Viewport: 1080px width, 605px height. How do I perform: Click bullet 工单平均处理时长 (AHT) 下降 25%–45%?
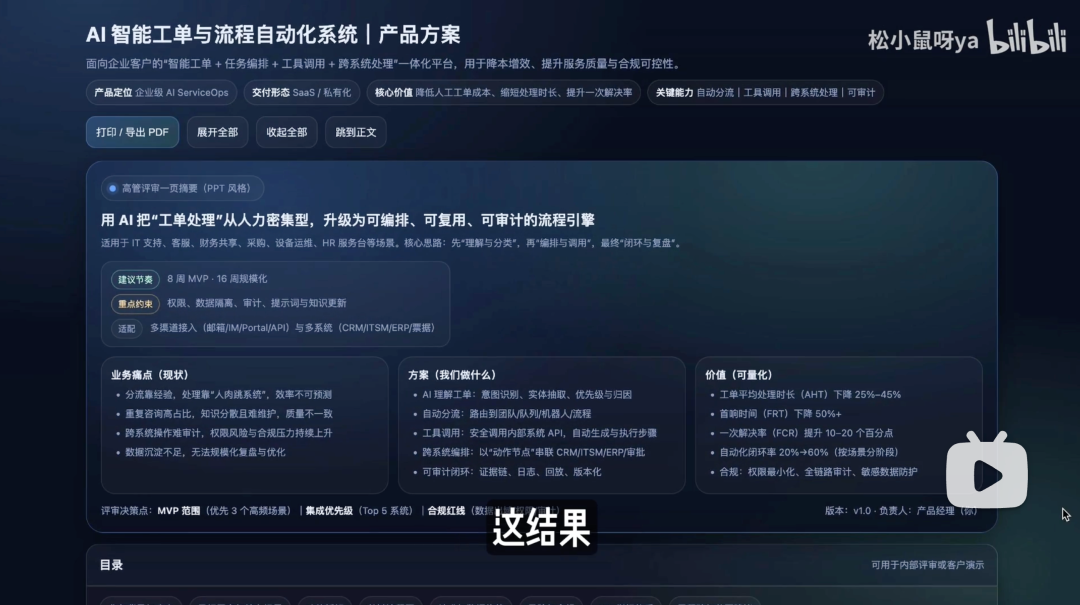(x=810, y=395)
